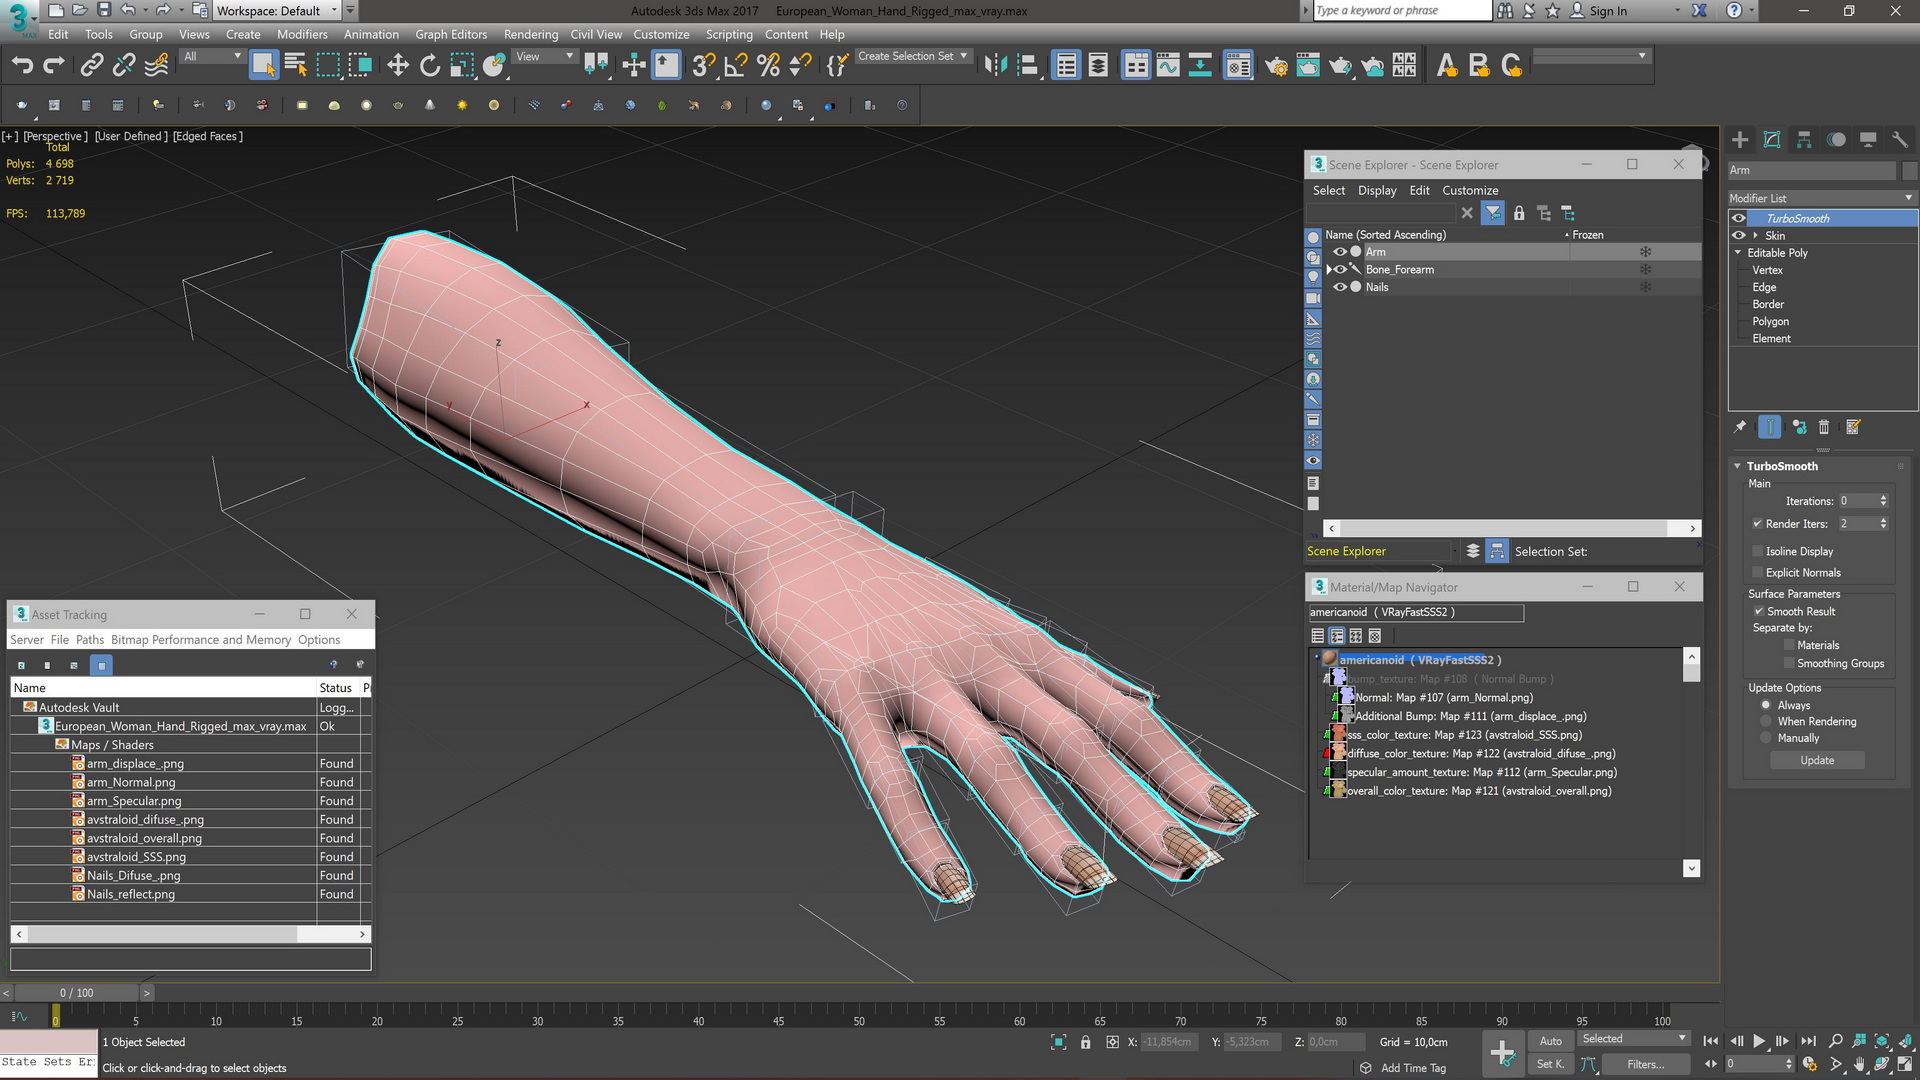Open the Create Selection Set dropdown
1920x1080 pixels.
(x=912, y=57)
